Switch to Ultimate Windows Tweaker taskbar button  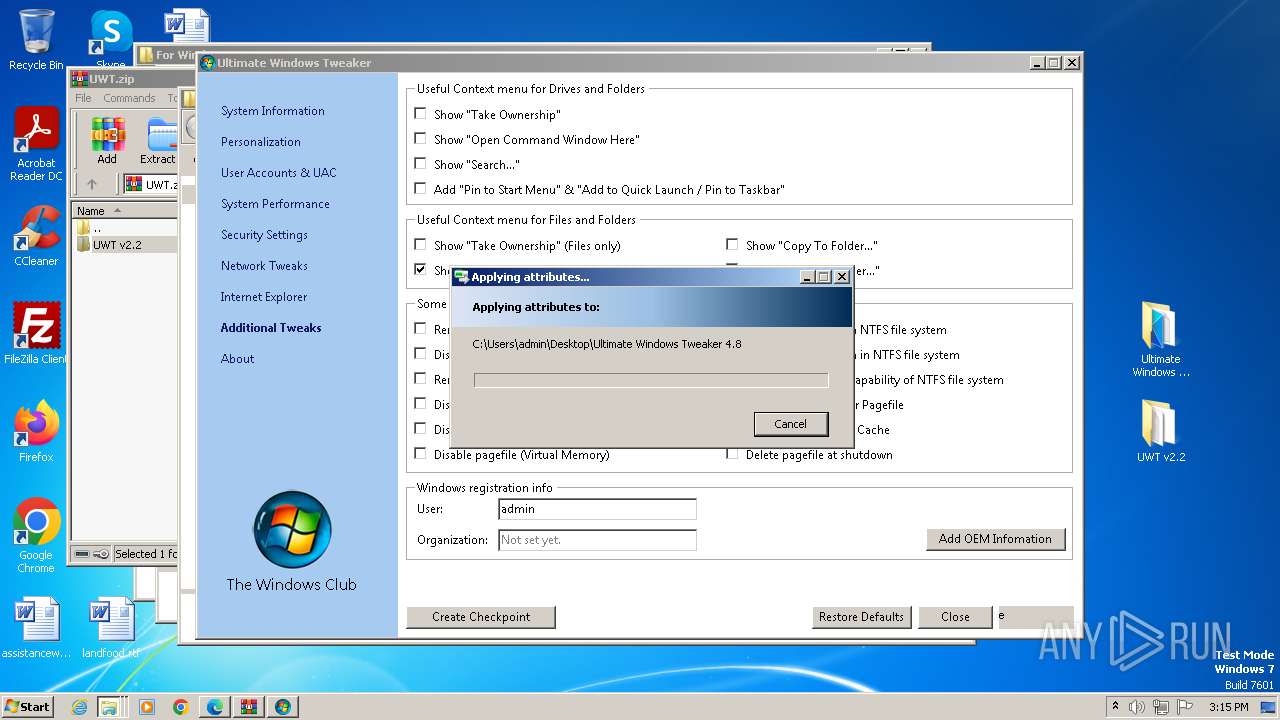[x=282, y=707]
